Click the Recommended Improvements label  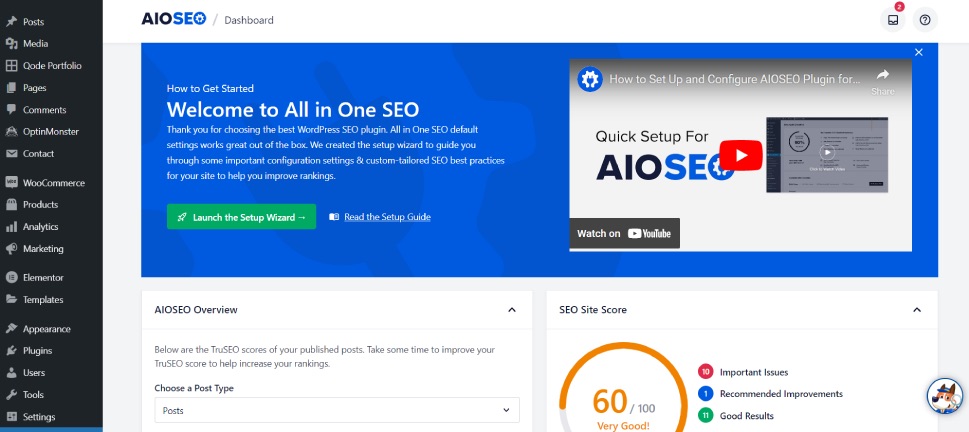(x=781, y=394)
